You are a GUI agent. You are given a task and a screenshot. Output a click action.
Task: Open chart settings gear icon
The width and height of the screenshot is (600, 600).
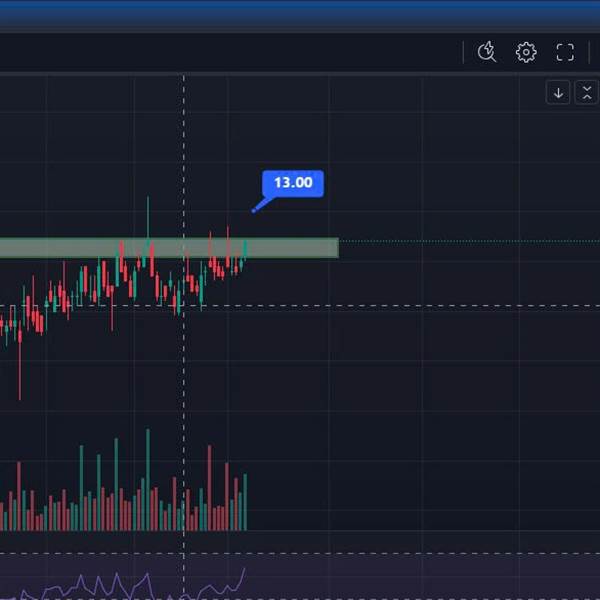(x=526, y=52)
